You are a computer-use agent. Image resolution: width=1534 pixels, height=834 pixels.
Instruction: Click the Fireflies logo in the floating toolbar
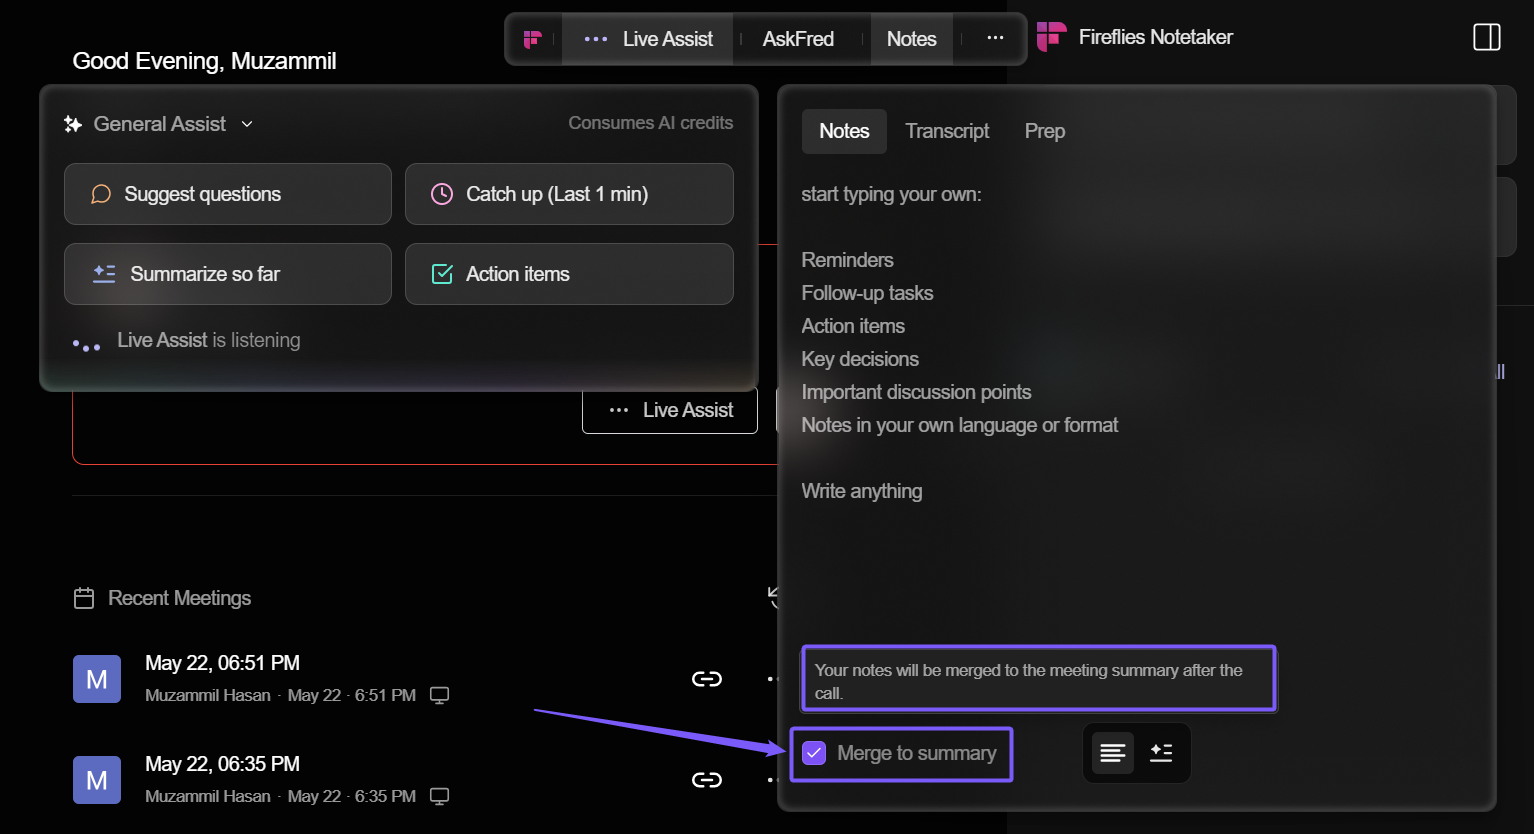point(533,39)
